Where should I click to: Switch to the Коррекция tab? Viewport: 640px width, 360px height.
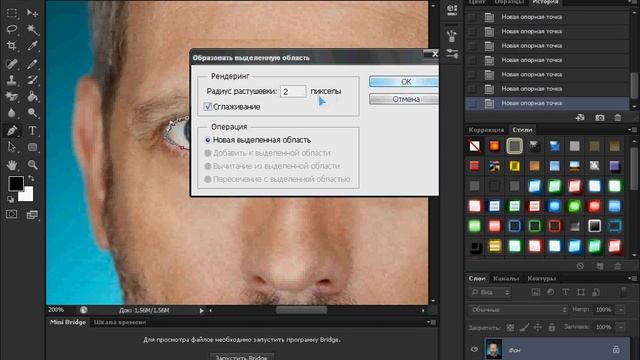pos(486,130)
